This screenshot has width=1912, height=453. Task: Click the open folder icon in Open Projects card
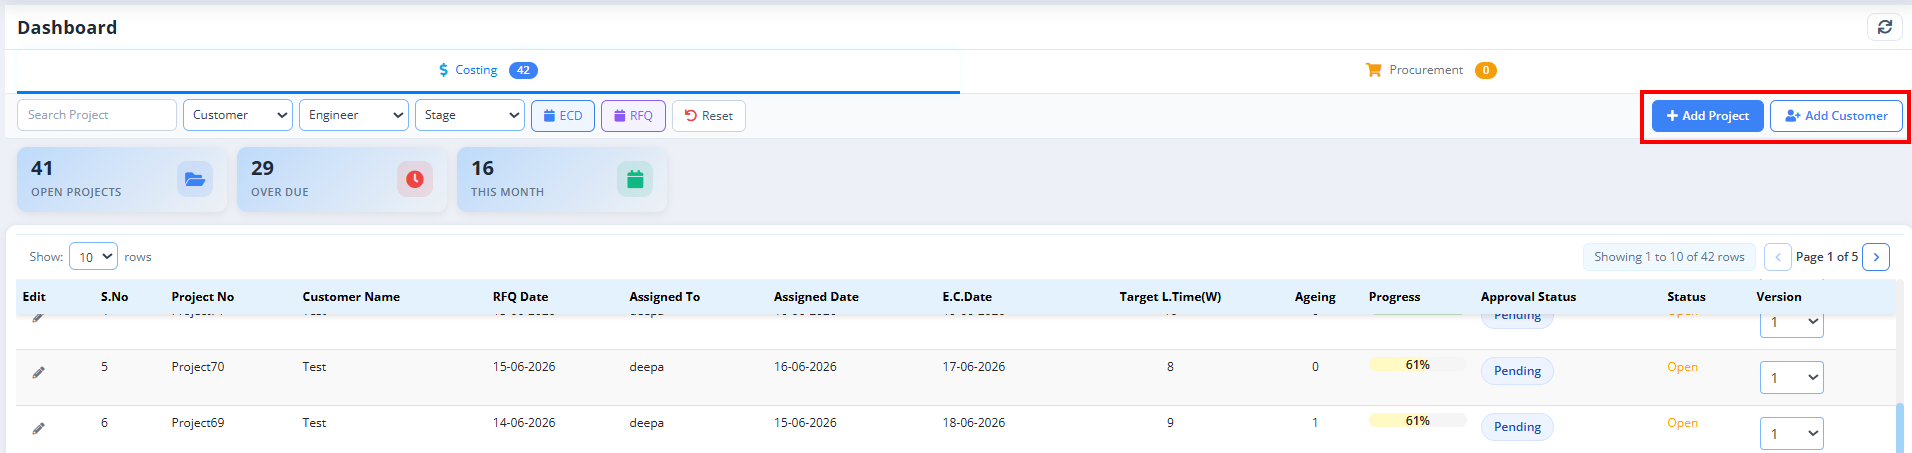[195, 179]
